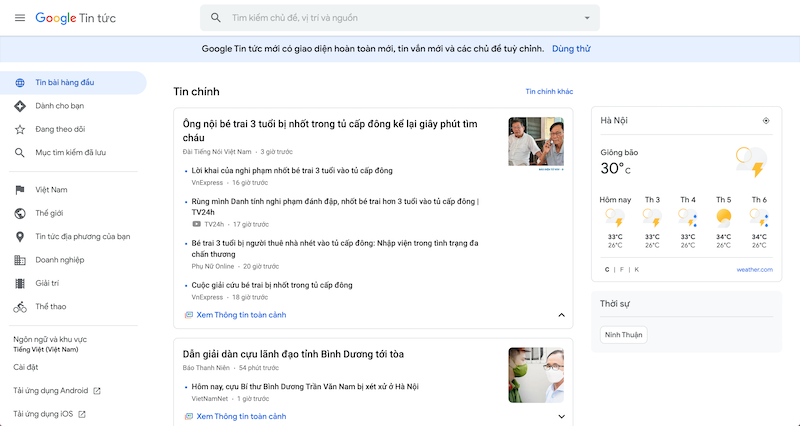Open Thể thao section
Viewport: 800px width, 426px height.
click(51, 307)
